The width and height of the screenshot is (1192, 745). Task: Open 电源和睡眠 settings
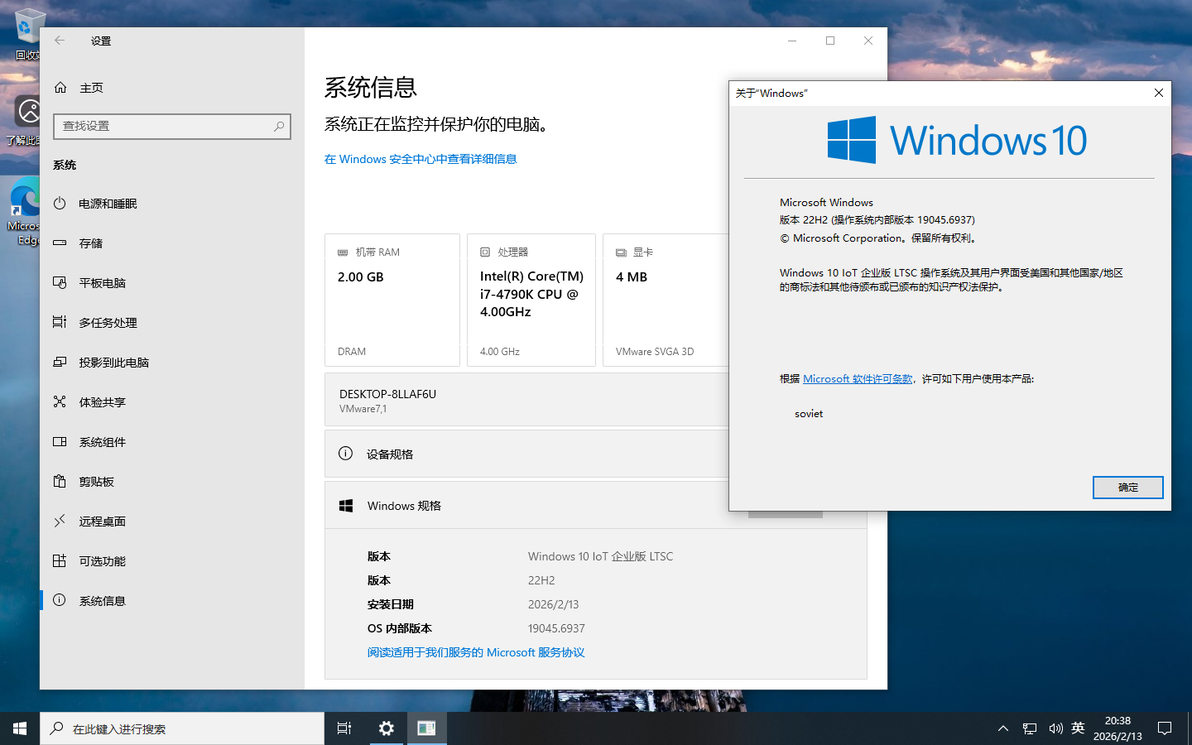point(172,204)
